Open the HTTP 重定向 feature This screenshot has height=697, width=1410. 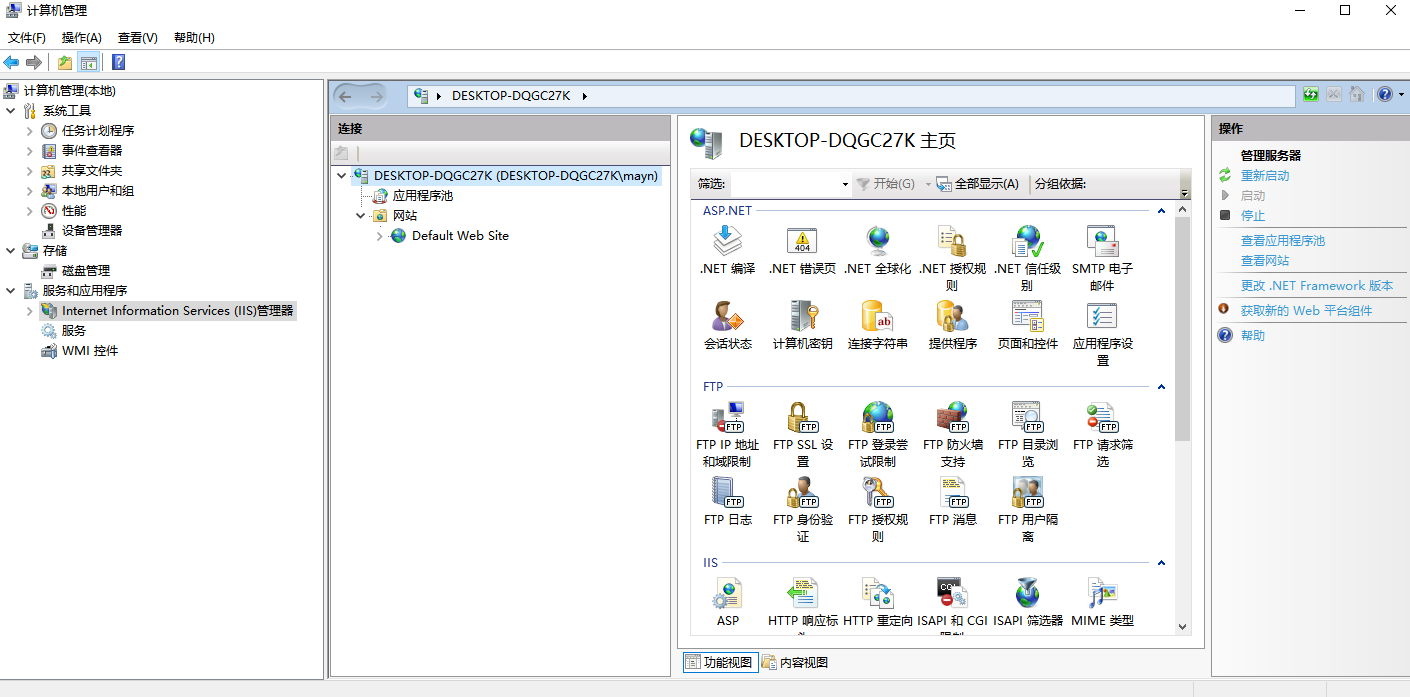pyautogui.click(x=877, y=597)
